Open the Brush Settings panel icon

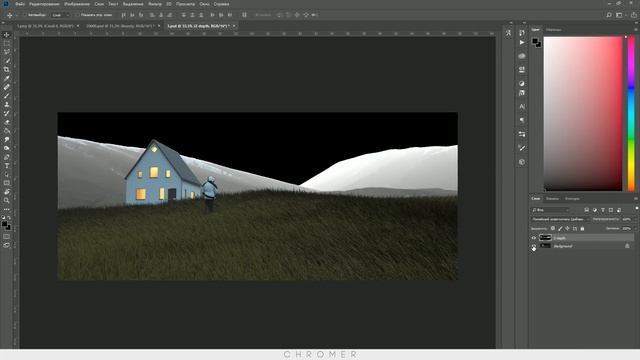pos(522,148)
